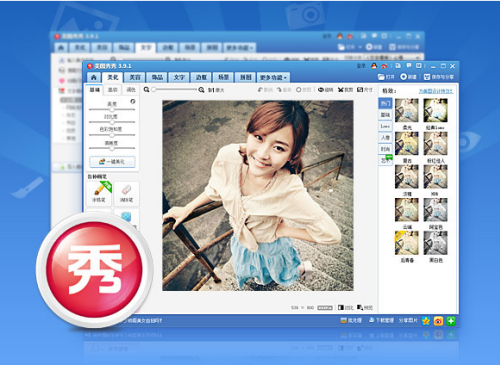
Task: Click the green plus share icon
Action: [x=451, y=321]
